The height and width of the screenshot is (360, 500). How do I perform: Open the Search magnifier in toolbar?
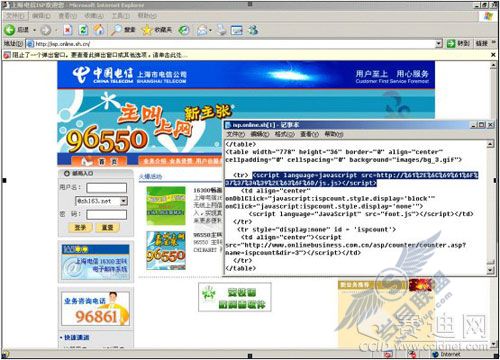click(x=116, y=30)
